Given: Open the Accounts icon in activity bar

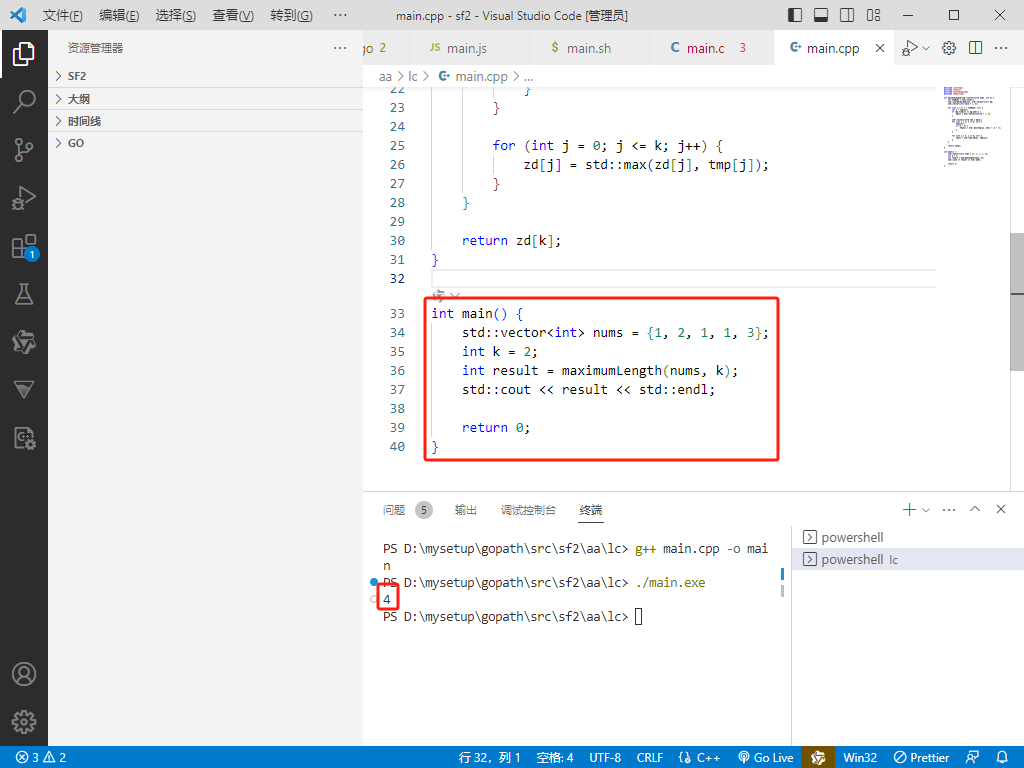Looking at the screenshot, I should (24, 674).
